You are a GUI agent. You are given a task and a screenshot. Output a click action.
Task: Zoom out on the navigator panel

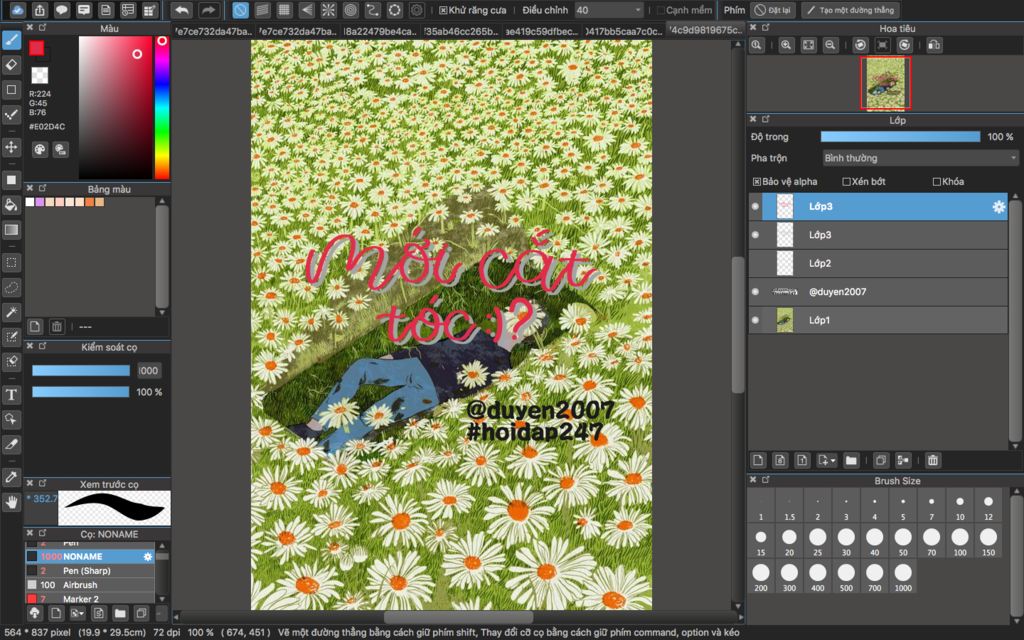tap(830, 45)
